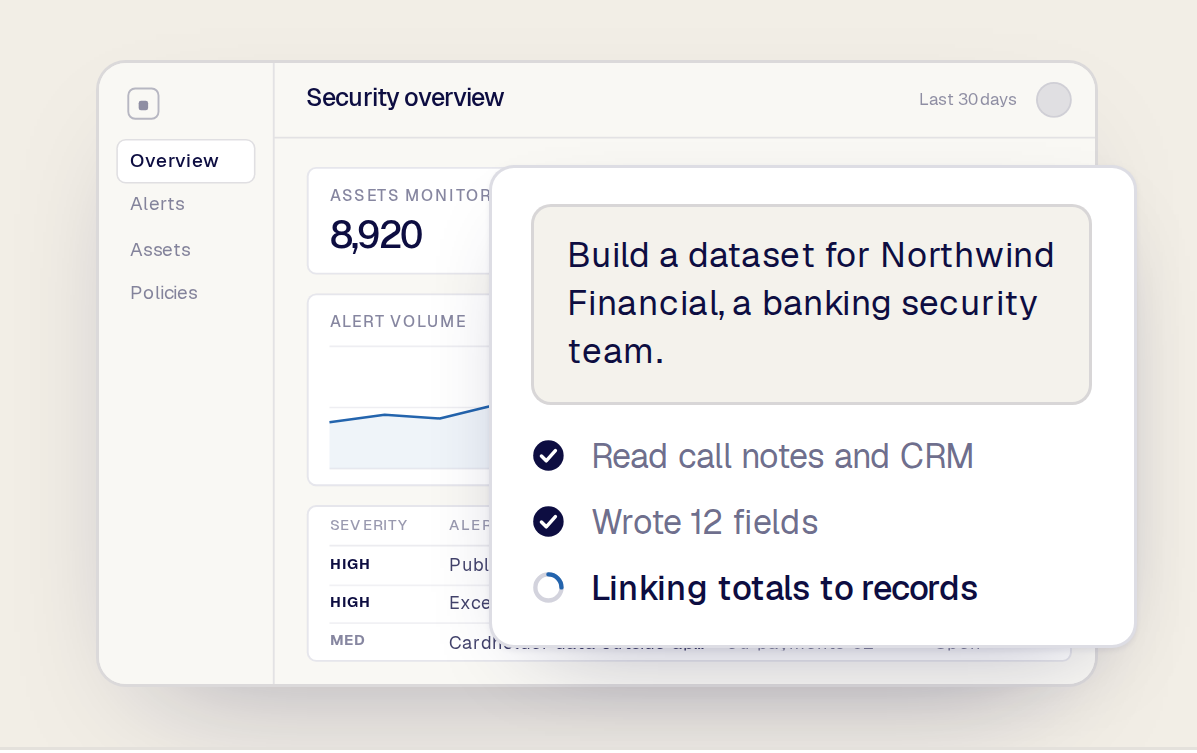Go to Alerts in the sidebar
The image size is (1197, 753).
[157, 204]
